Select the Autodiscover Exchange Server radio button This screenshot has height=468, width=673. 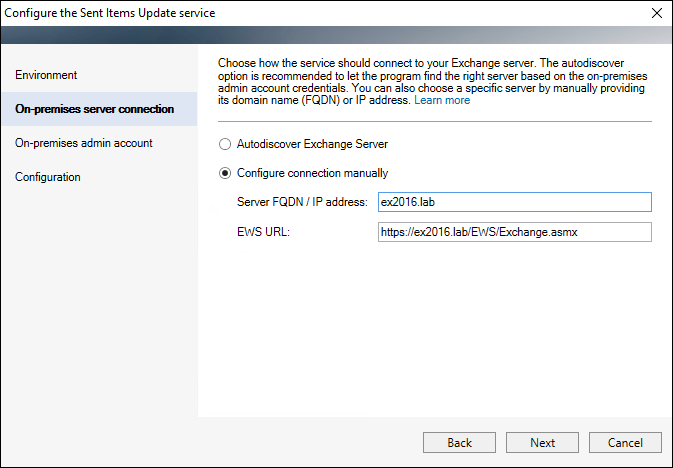coord(225,144)
